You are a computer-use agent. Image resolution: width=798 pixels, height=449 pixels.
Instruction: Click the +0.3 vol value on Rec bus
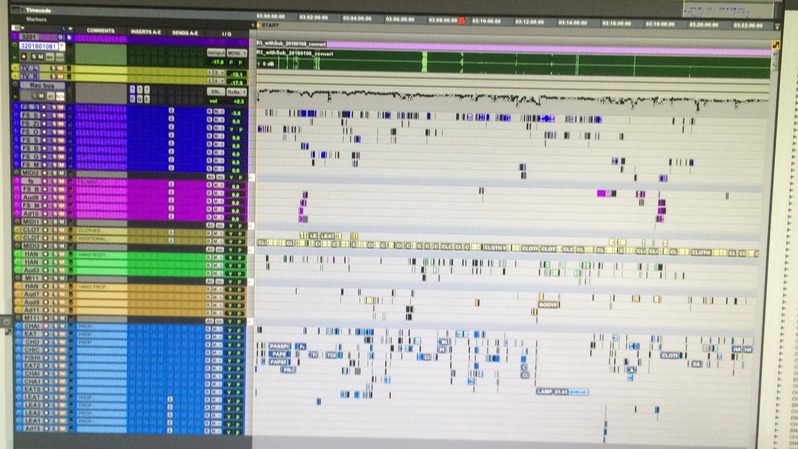(239, 101)
